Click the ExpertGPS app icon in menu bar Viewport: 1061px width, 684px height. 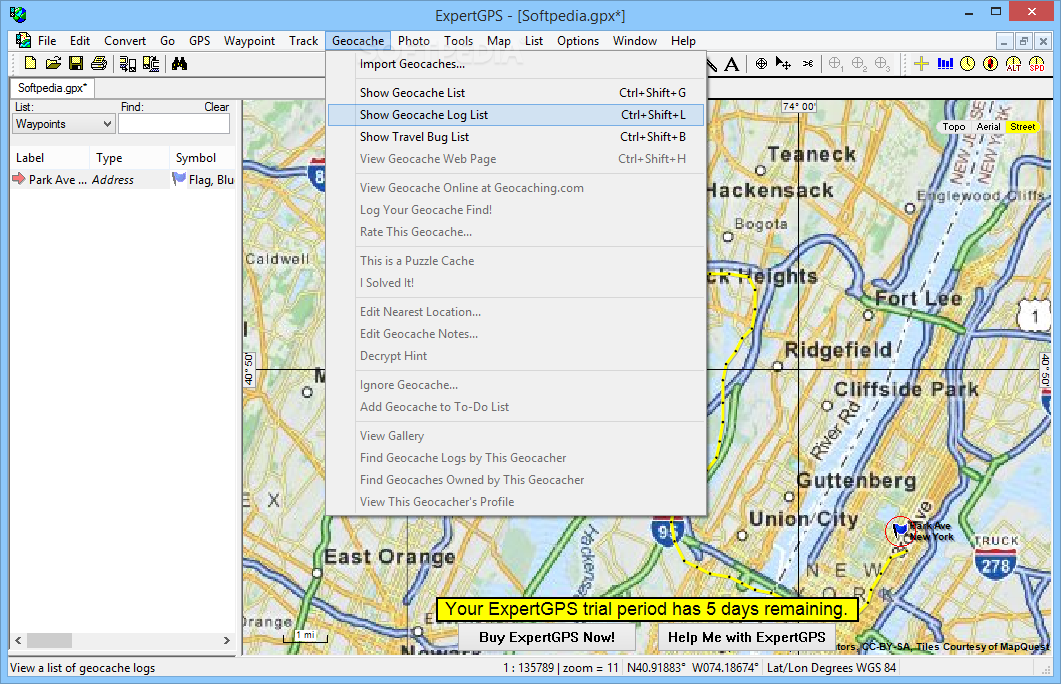23,41
